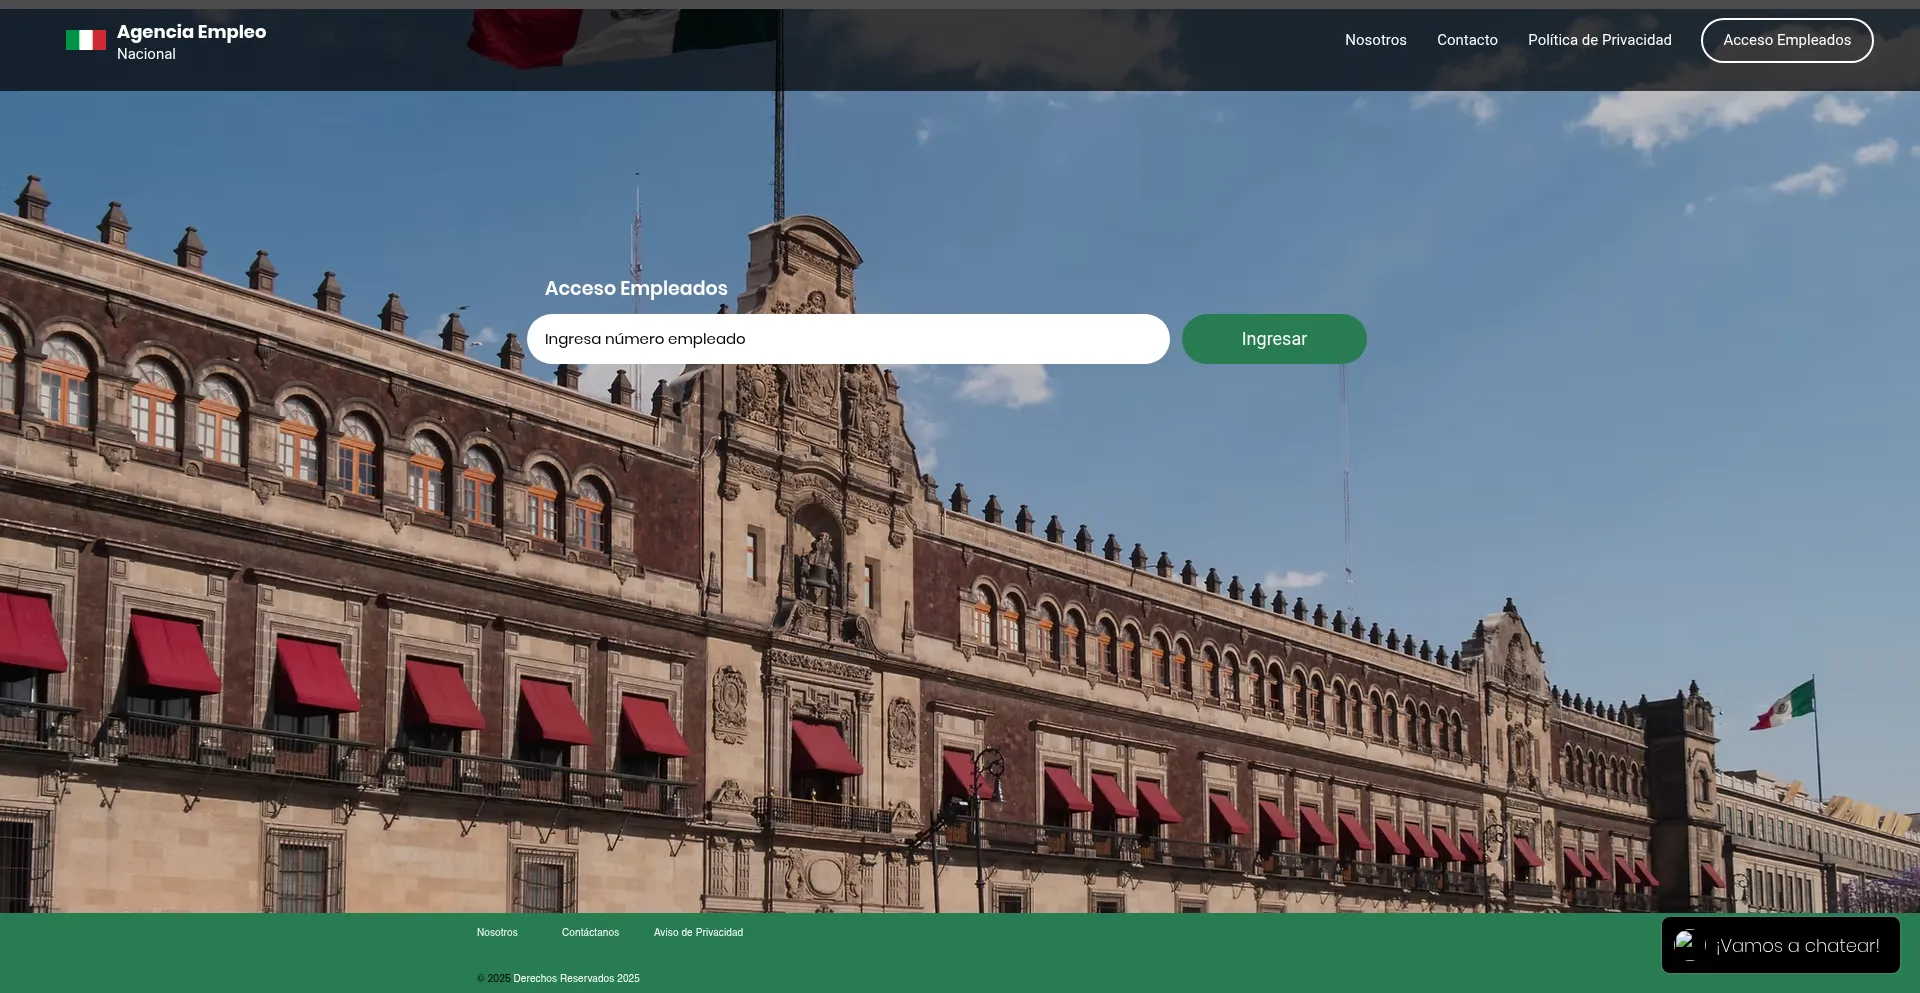Click the flag logo icon in header
Screen dimensions: 1920x993
[86, 40]
